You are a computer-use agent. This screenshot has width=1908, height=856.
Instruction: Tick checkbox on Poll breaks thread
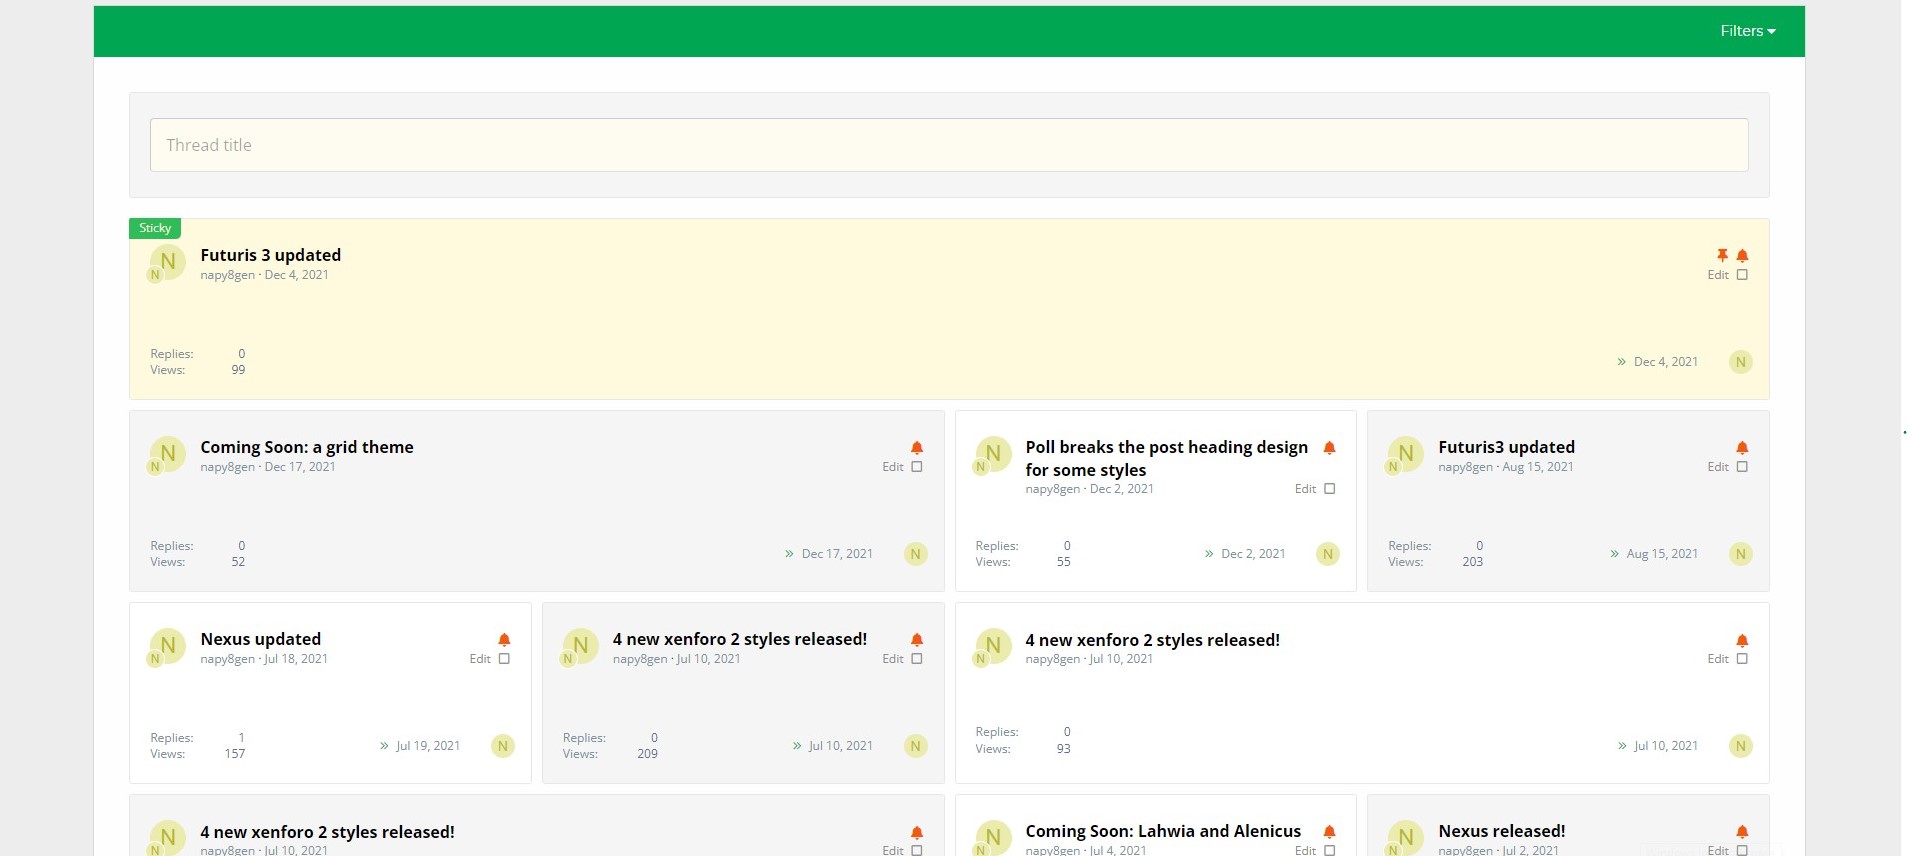click(x=1329, y=489)
